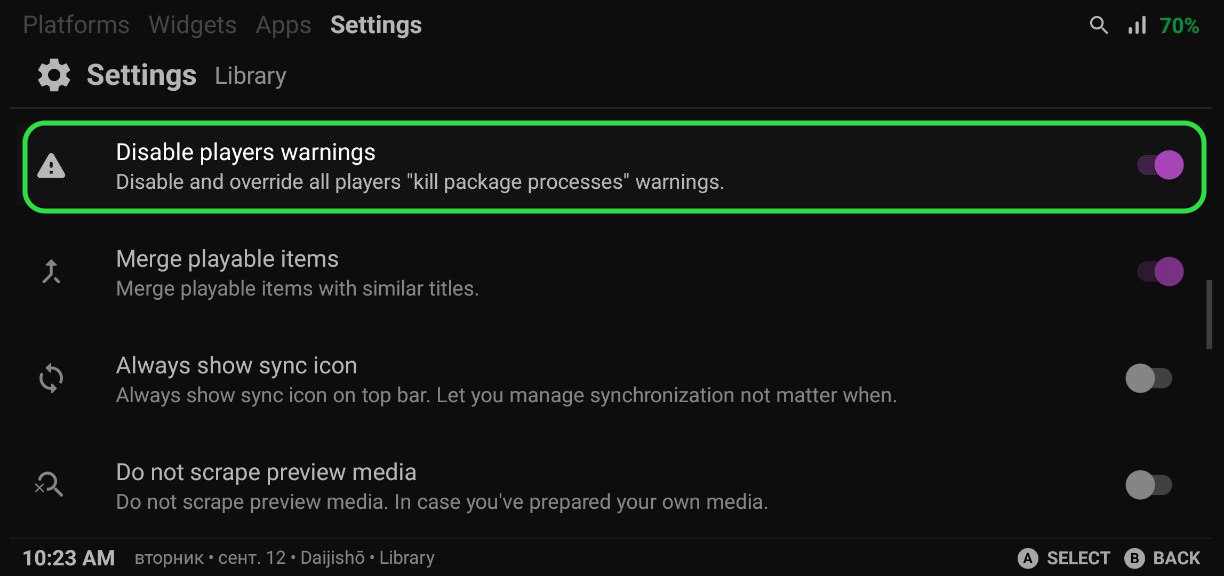This screenshot has width=1224, height=576.
Task: Tap the signal strength bars icon
Action: [1137, 26]
